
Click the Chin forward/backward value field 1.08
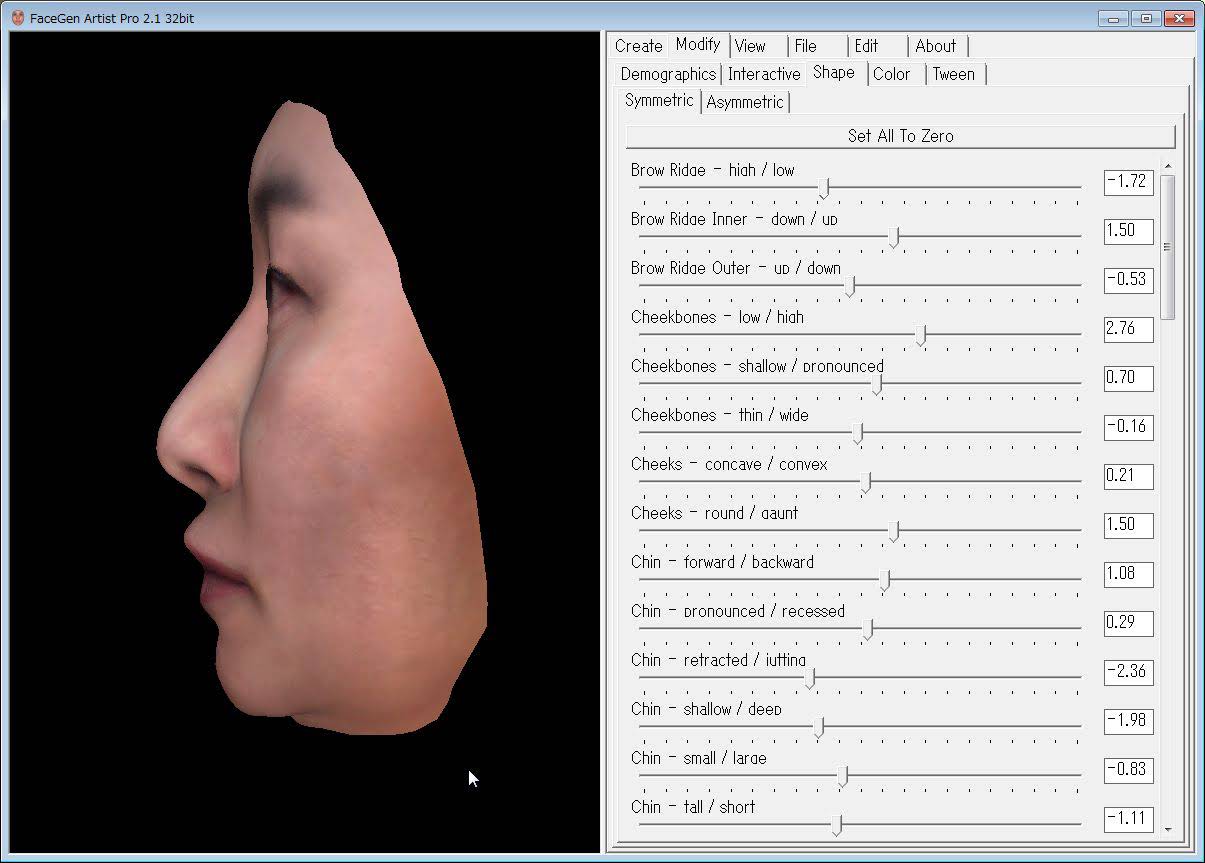click(1128, 574)
